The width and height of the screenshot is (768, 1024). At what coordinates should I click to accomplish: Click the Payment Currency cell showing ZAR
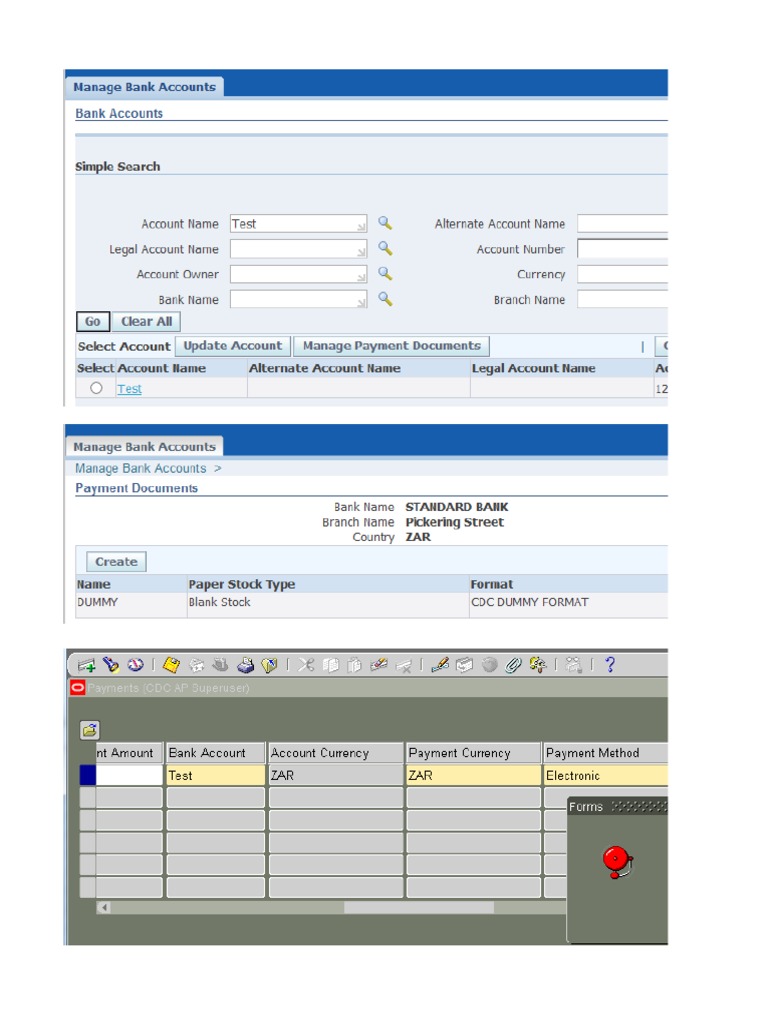(473, 775)
